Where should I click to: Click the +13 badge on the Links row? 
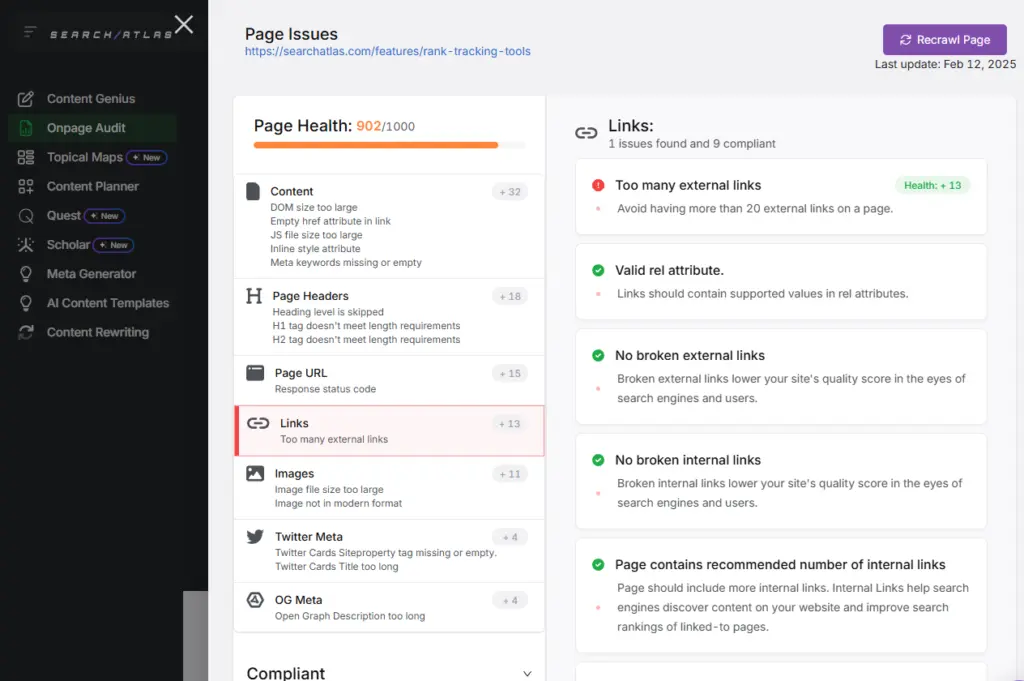click(510, 424)
